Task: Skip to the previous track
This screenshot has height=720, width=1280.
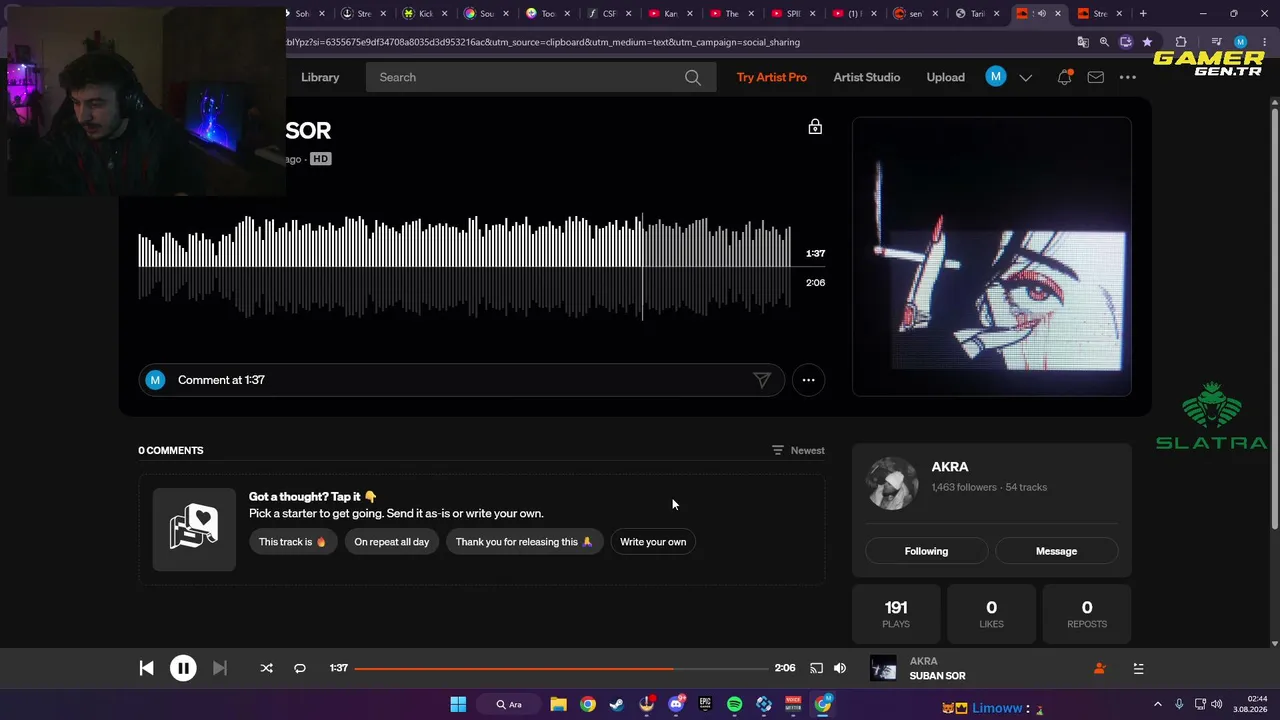Action: tap(146, 668)
